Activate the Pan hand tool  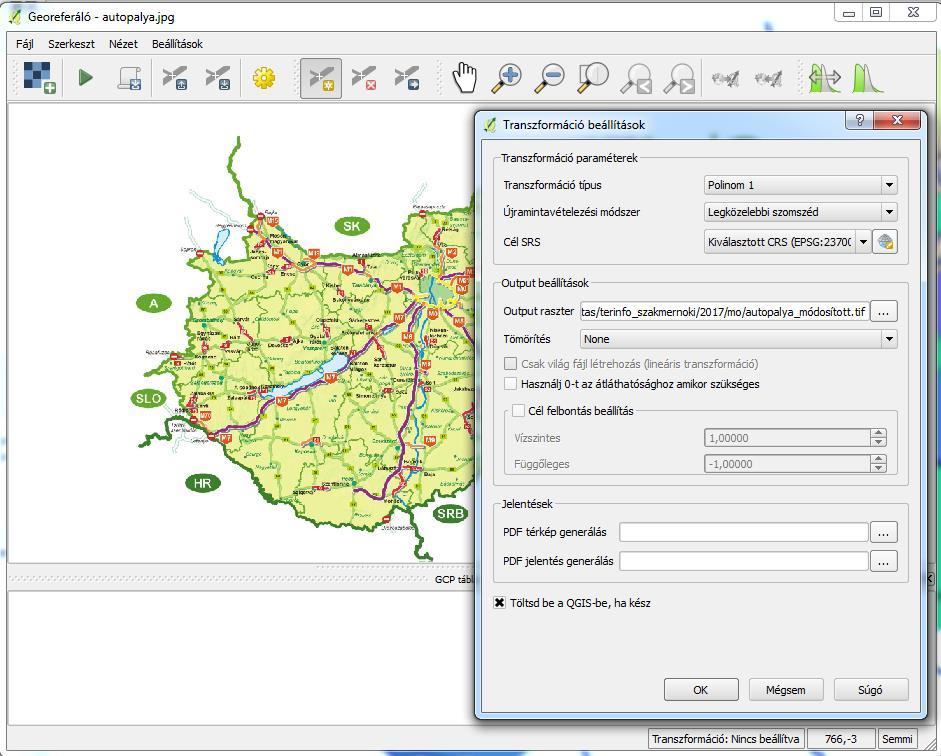[464, 78]
